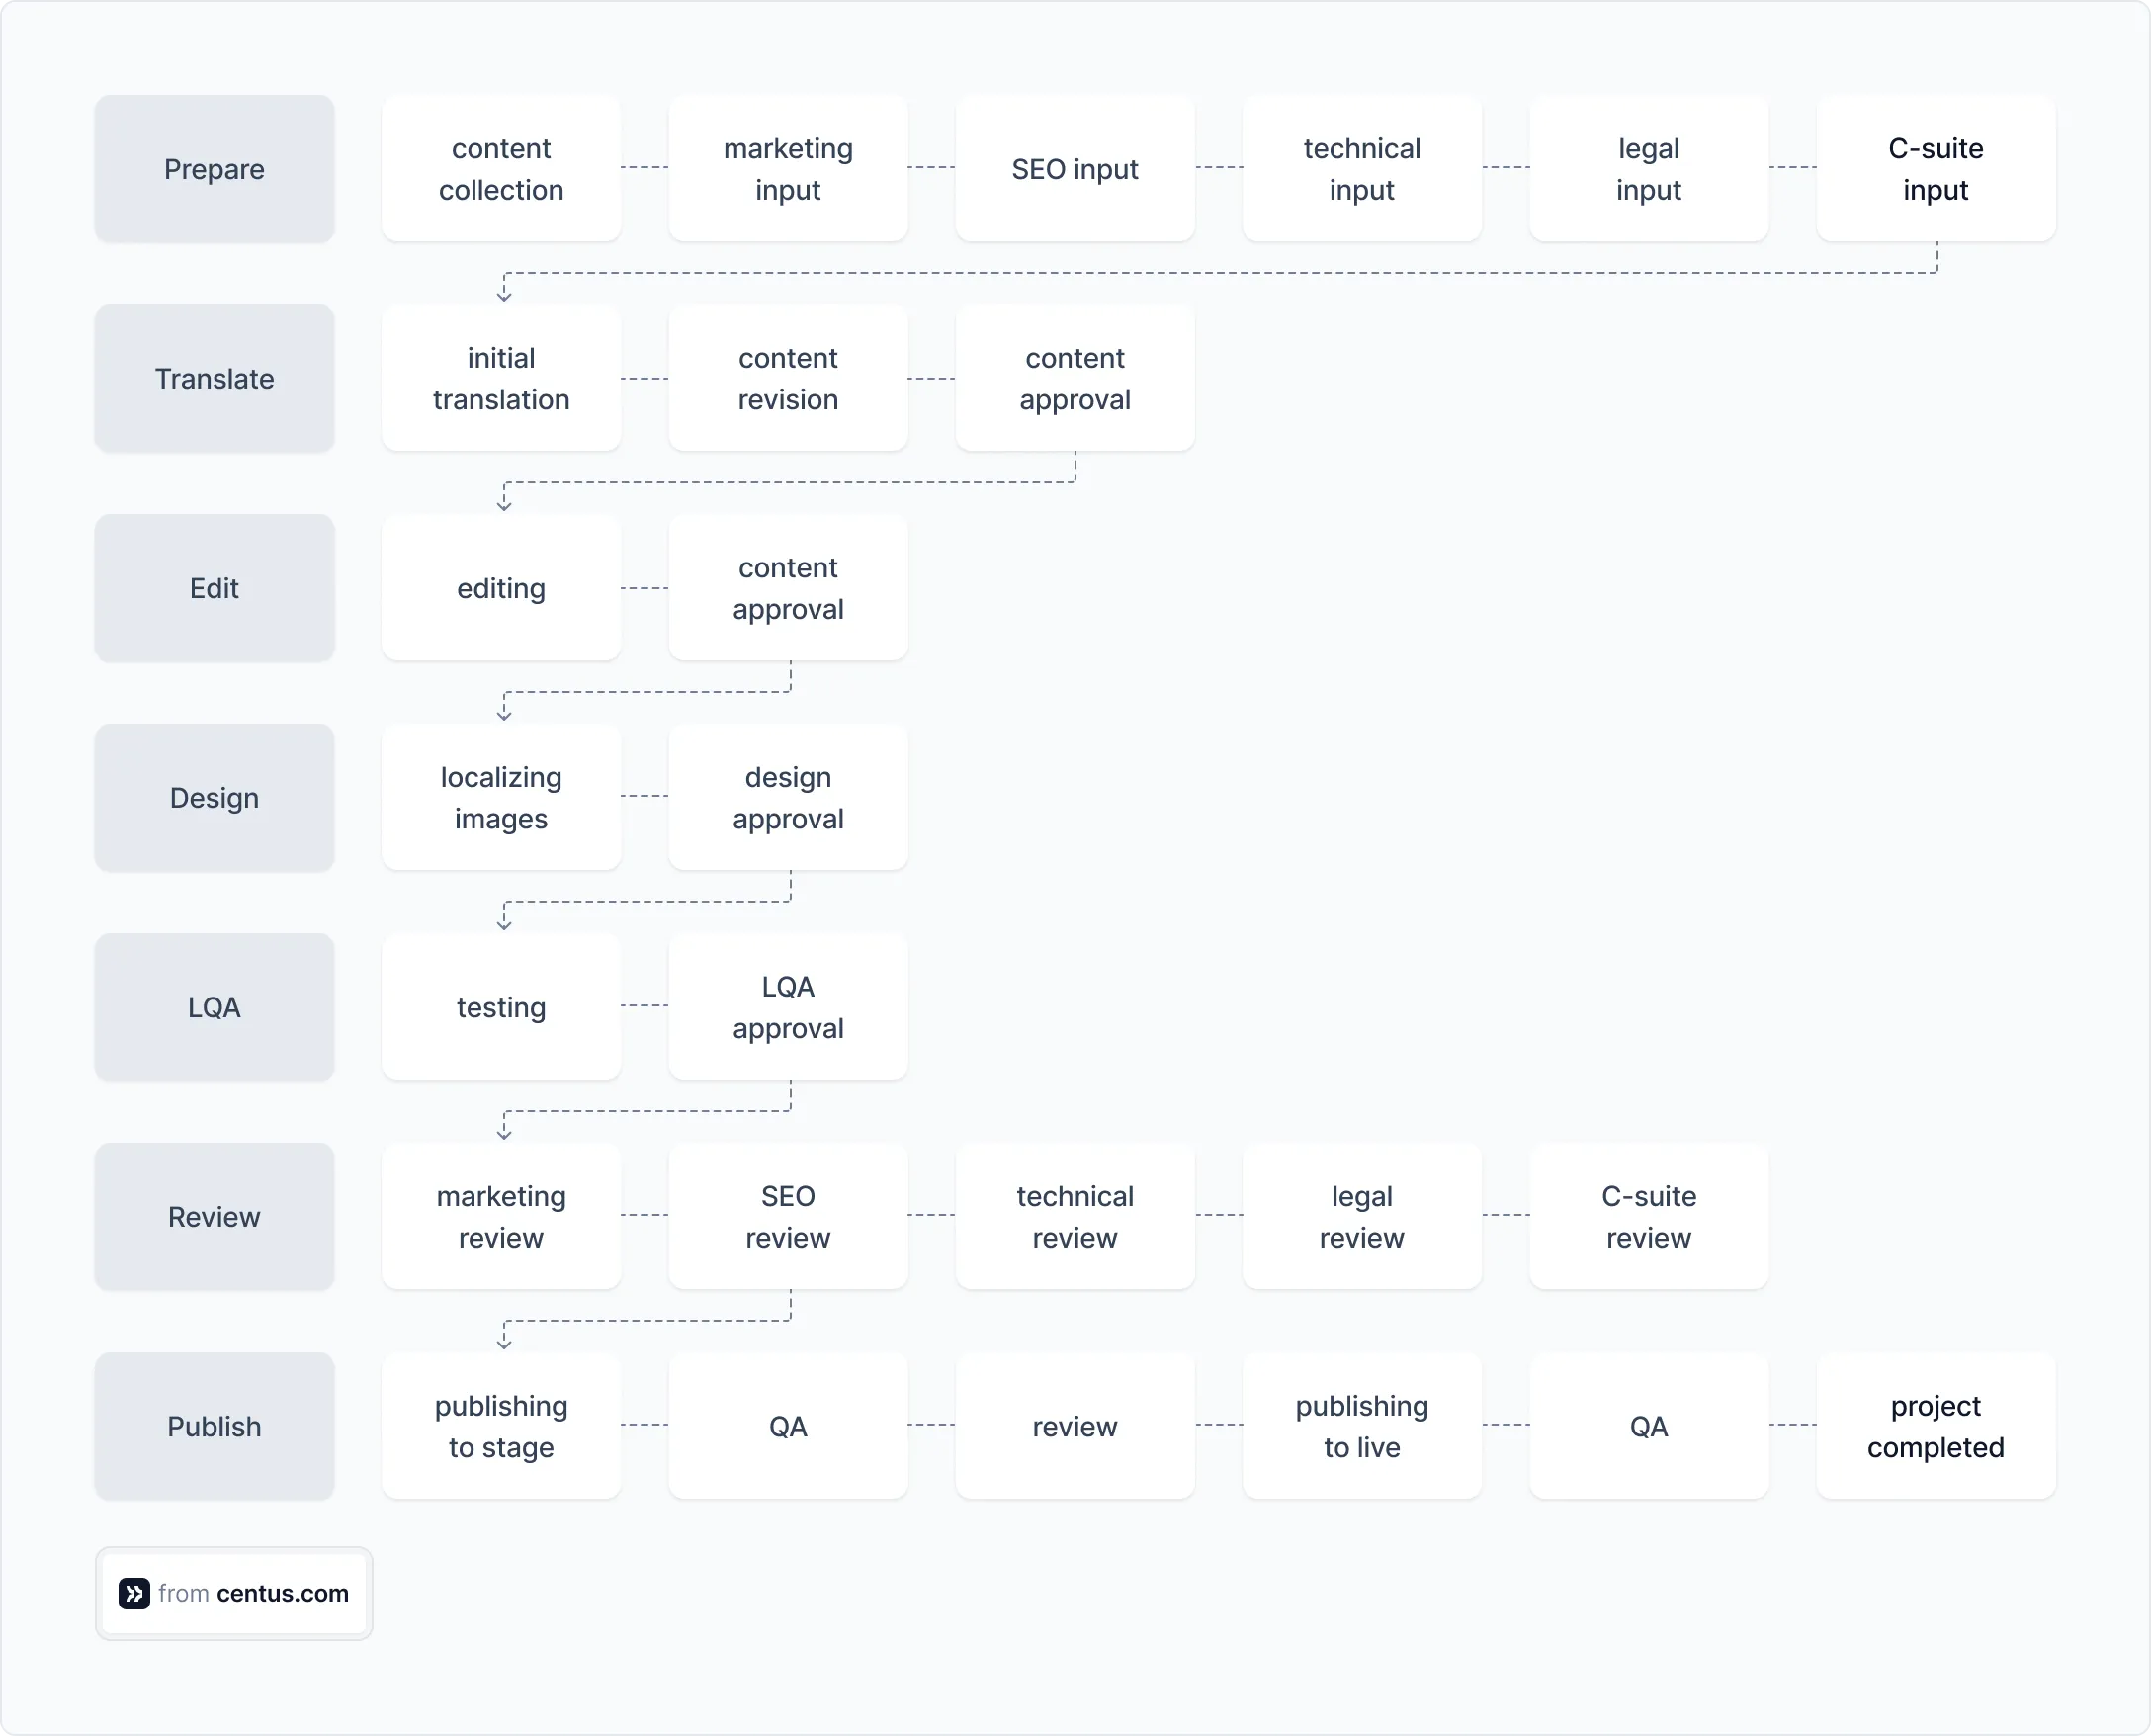The width and height of the screenshot is (2151, 1736).
Task: Click the Edit stage label
Action: tap(213, 588)
